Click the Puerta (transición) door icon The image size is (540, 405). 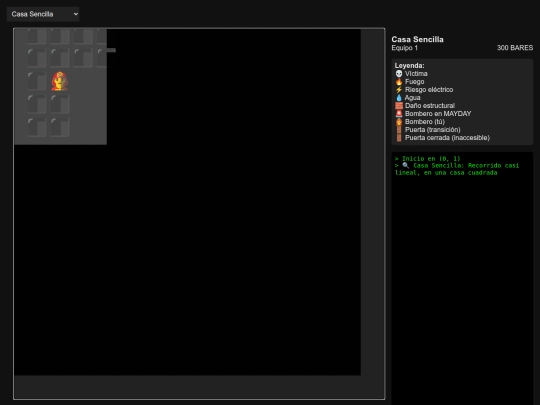click(x=399, y=130)
